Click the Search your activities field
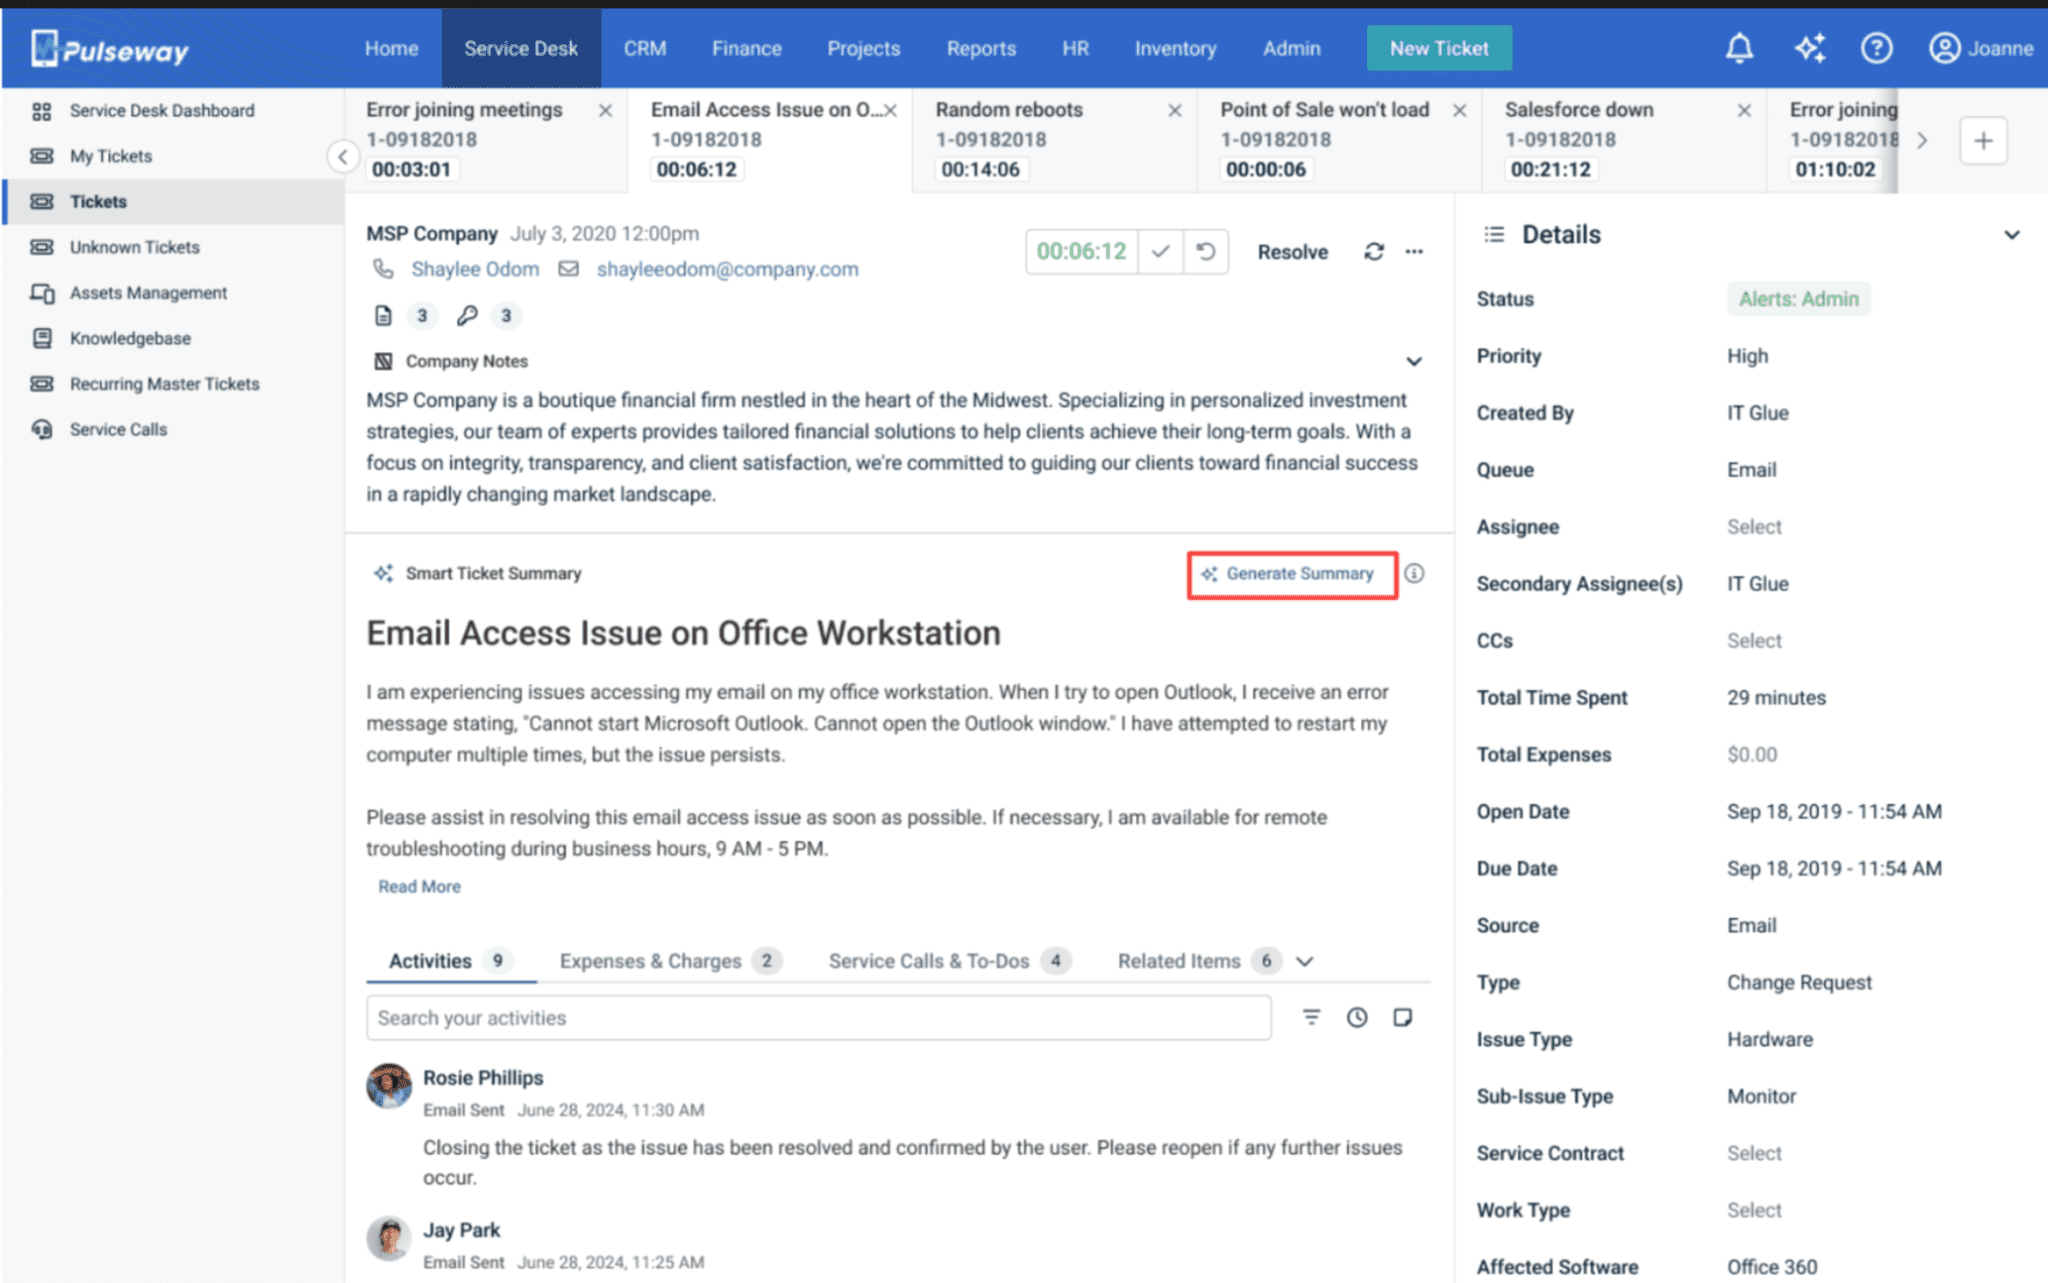 (820, 1017)
